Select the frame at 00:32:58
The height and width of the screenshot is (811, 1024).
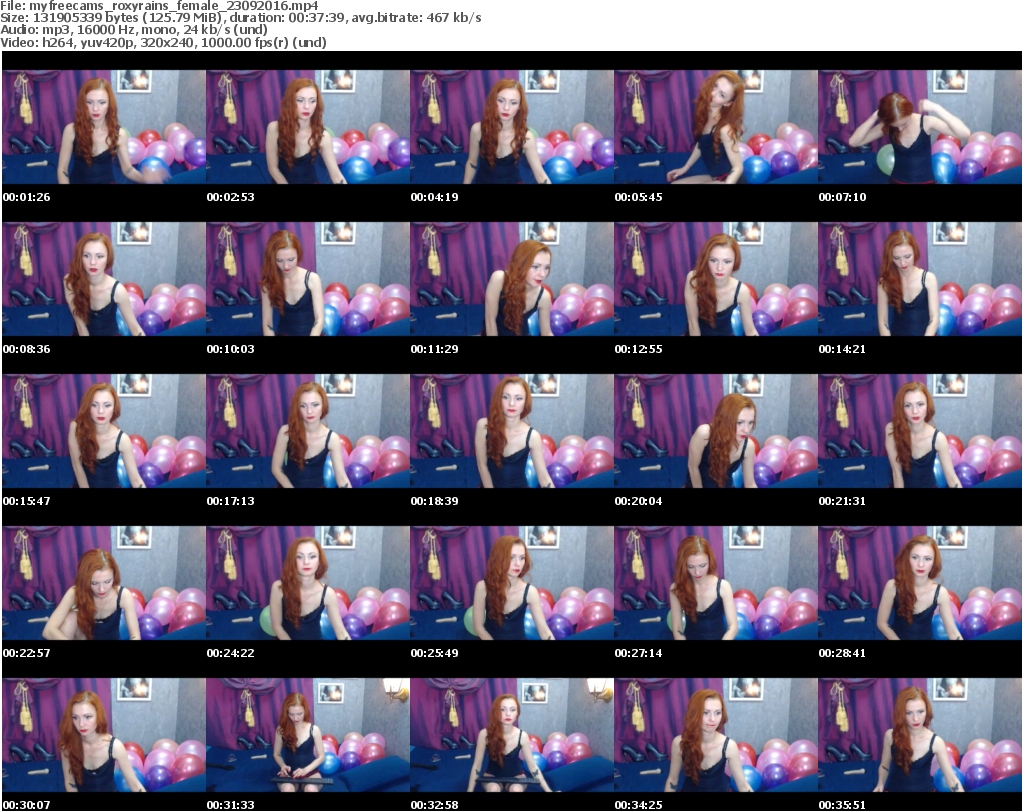tap(512, 735)
